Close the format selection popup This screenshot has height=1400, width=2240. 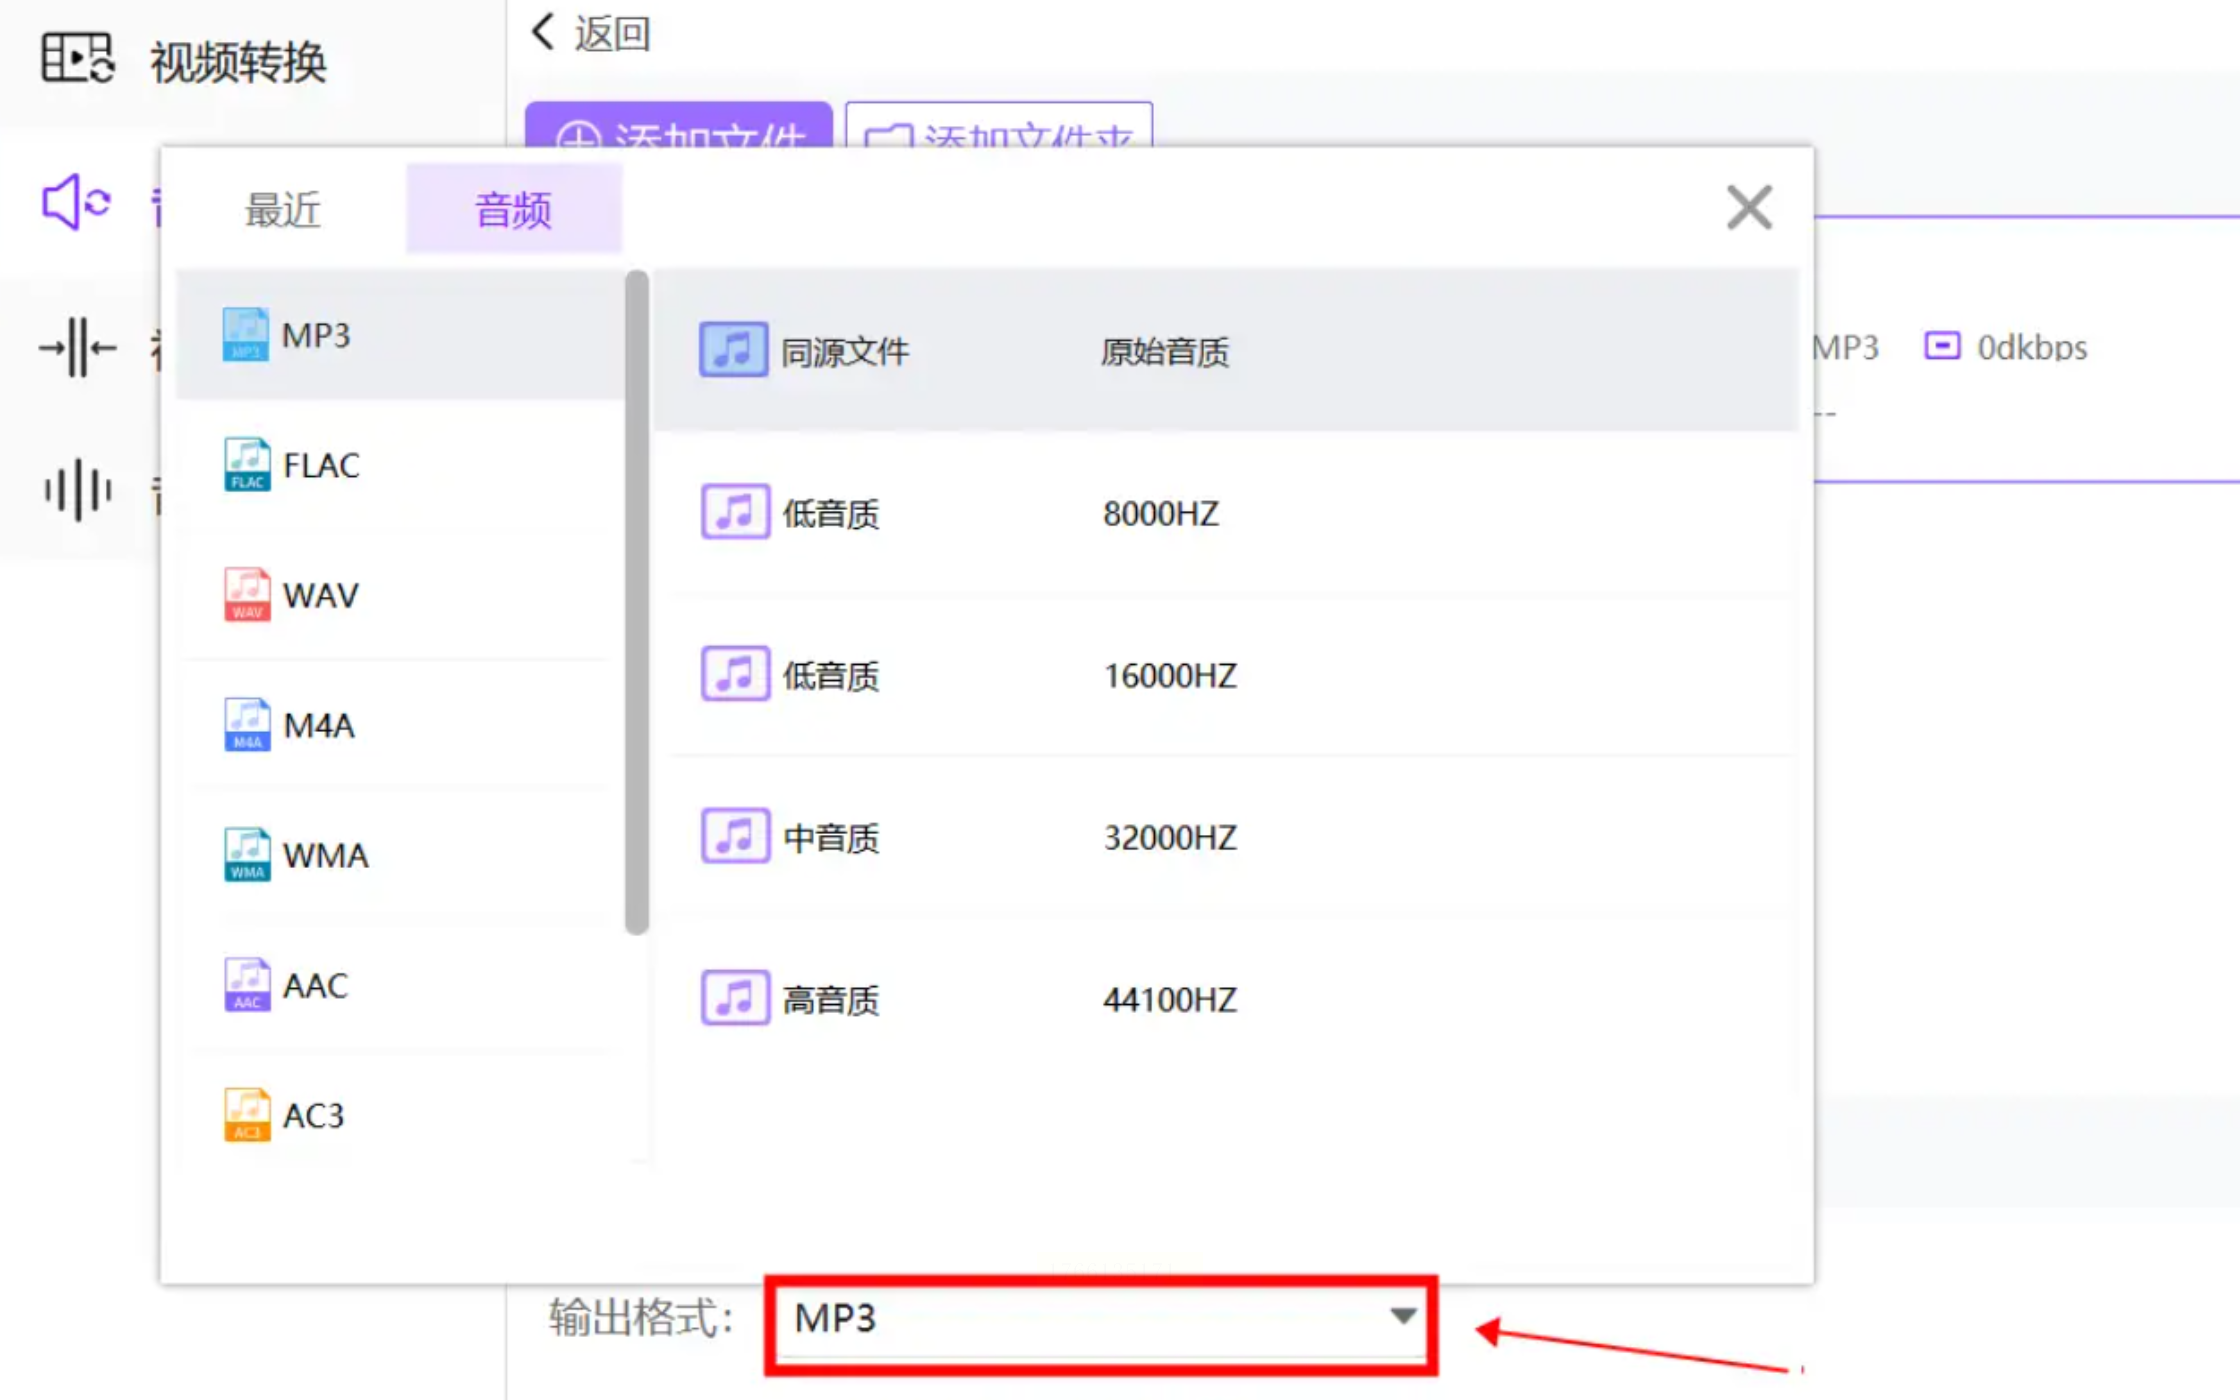(1749, 208)
